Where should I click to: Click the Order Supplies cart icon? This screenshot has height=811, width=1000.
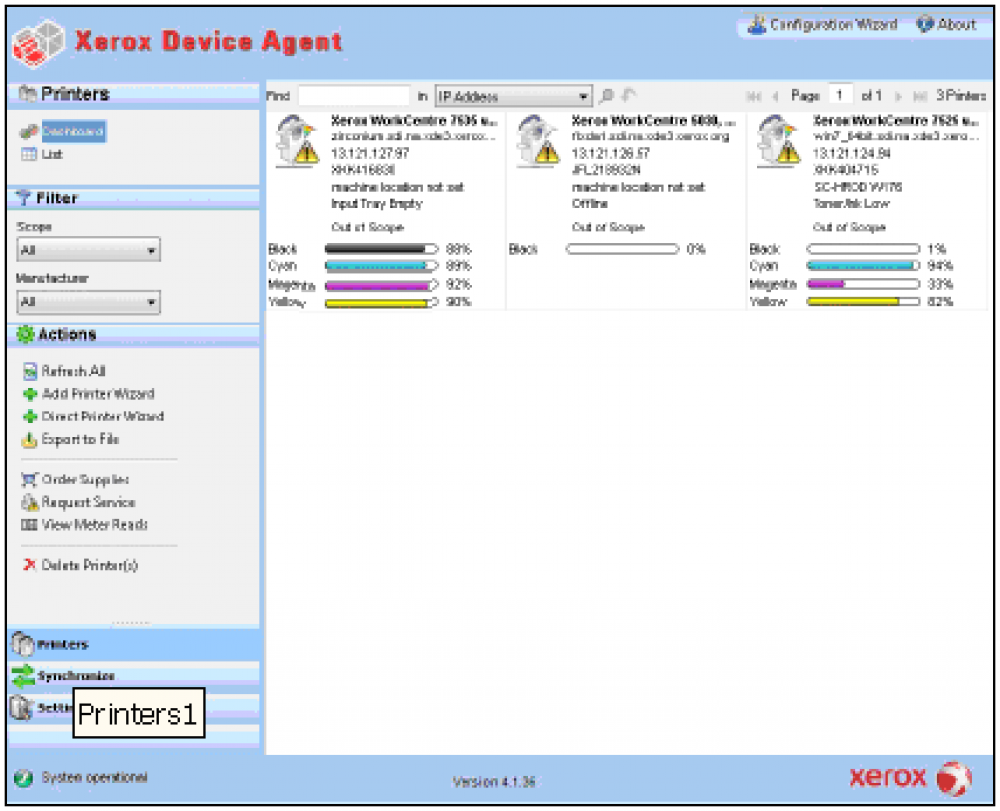(29, 479)
